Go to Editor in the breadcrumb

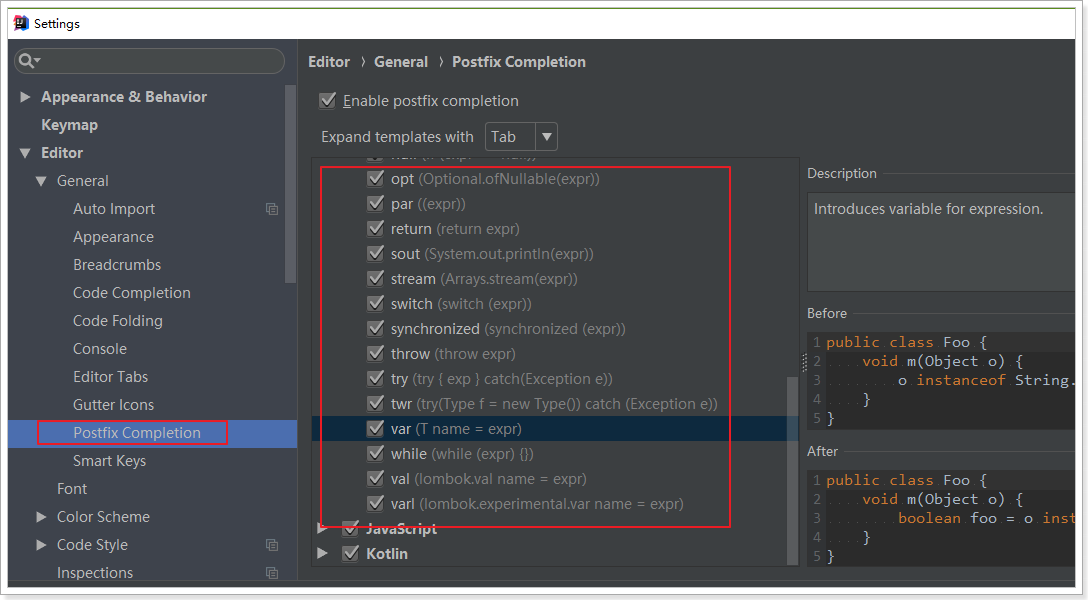(329, 62)
